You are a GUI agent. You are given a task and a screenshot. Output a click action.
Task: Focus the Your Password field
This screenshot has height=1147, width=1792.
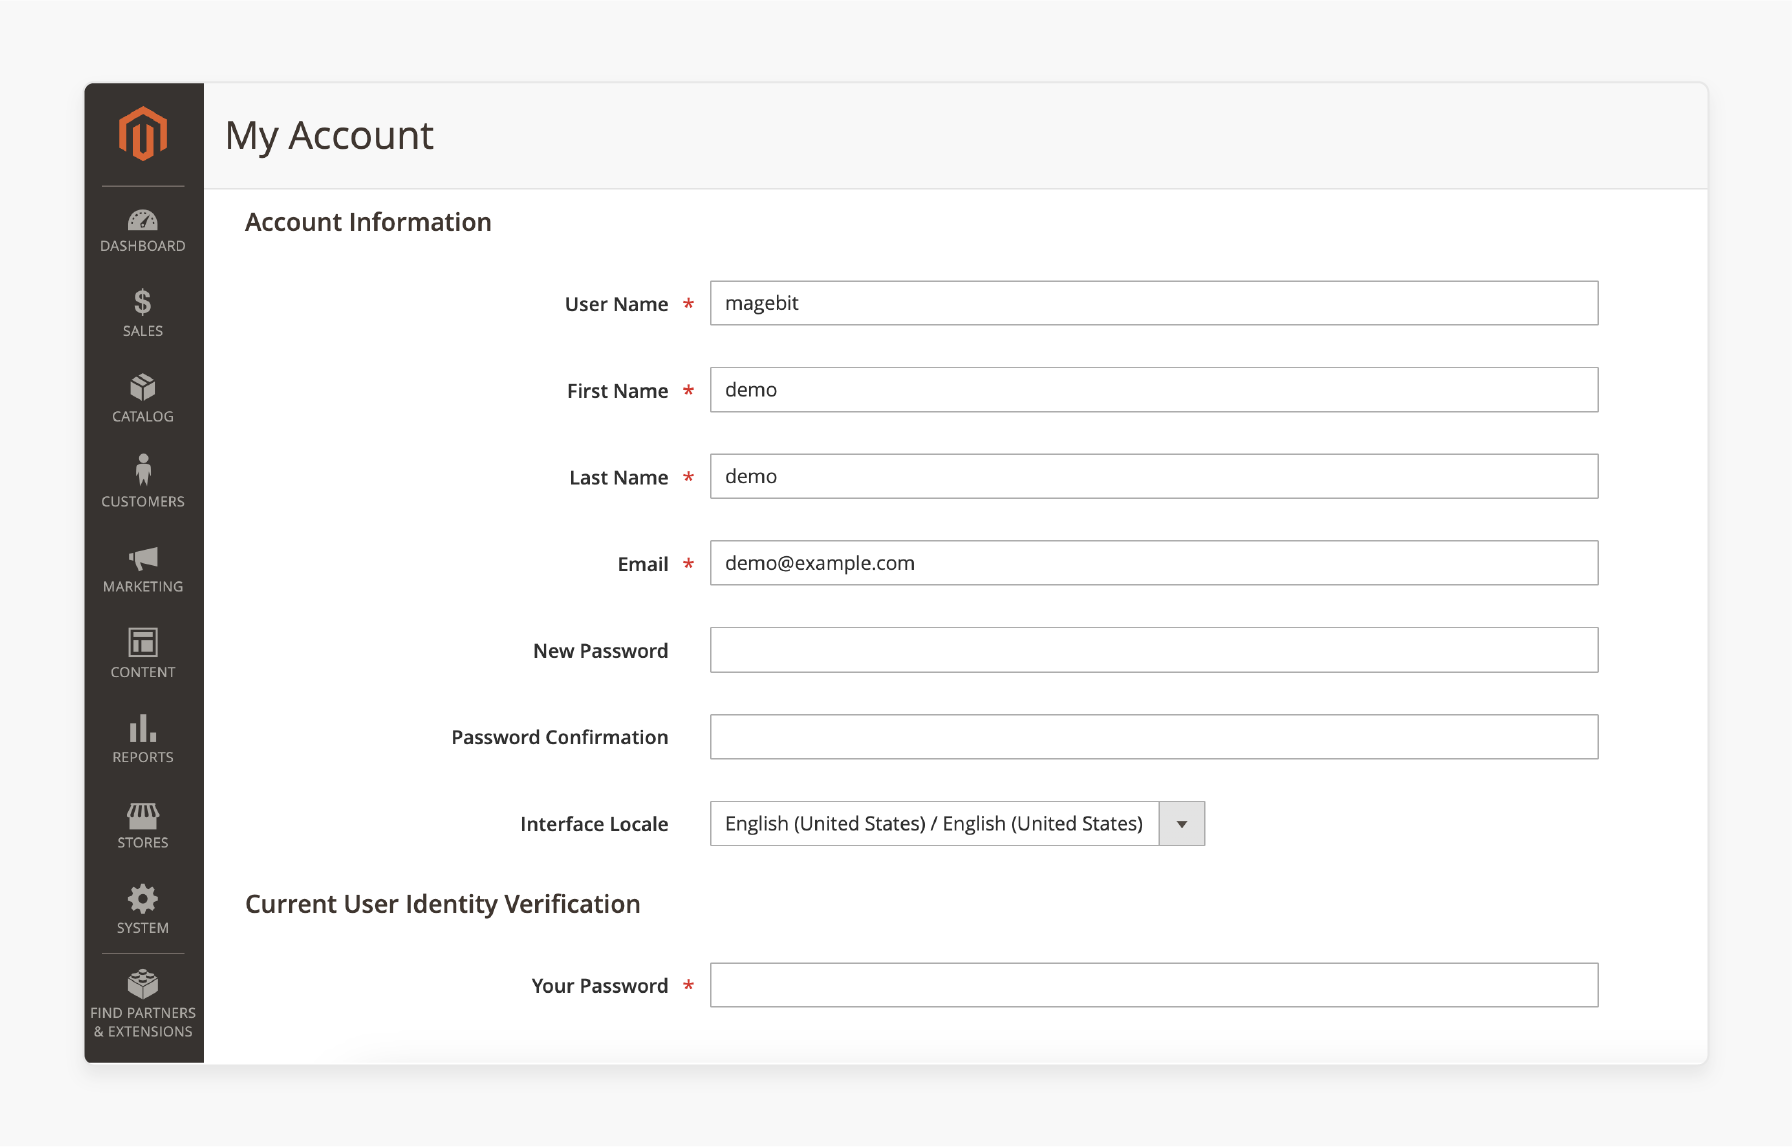coord(1154,985)
